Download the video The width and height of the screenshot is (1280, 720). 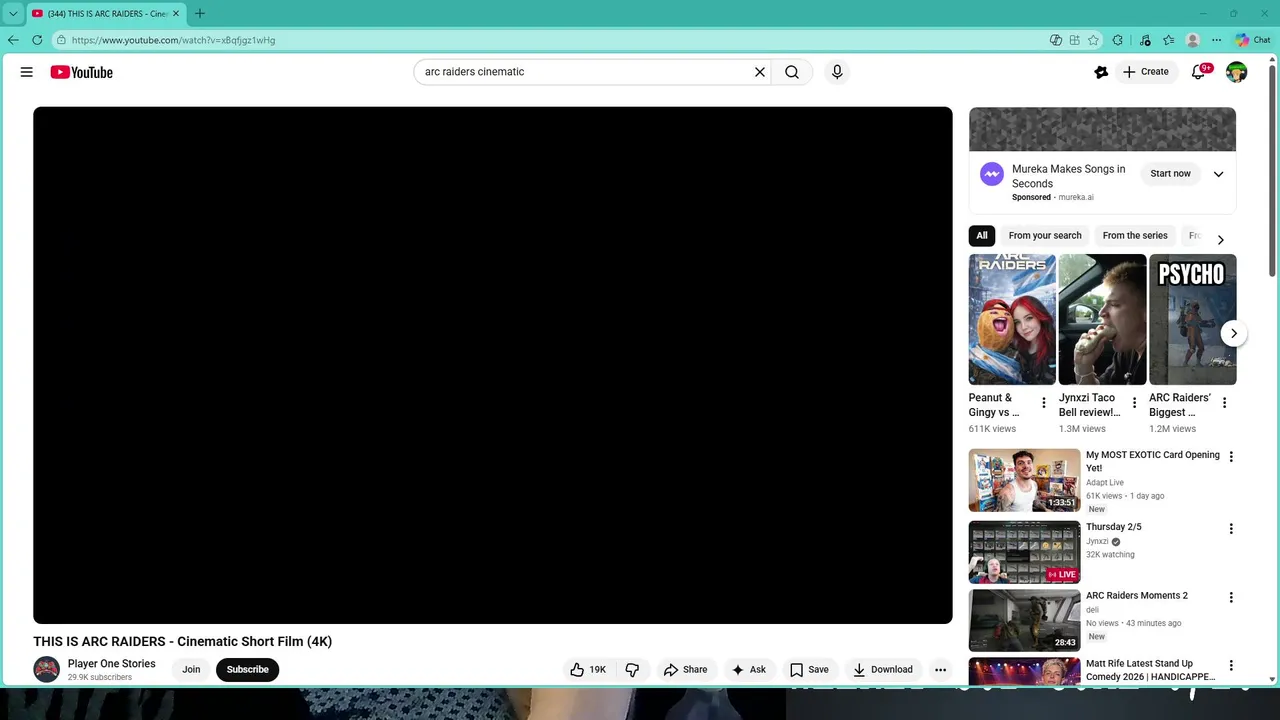coord(882,670)
